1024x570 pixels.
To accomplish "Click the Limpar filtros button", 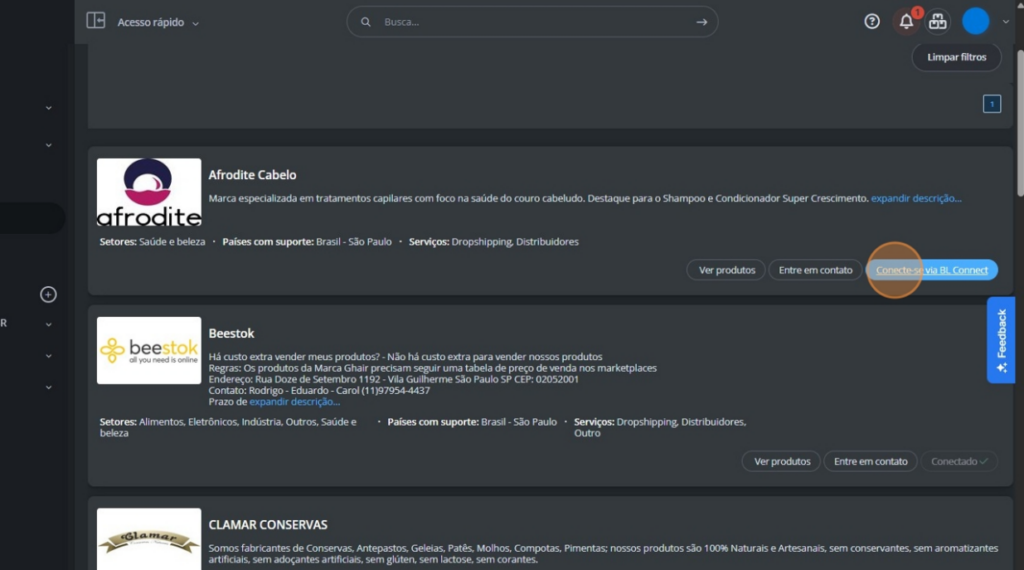I will click(957, 57).
